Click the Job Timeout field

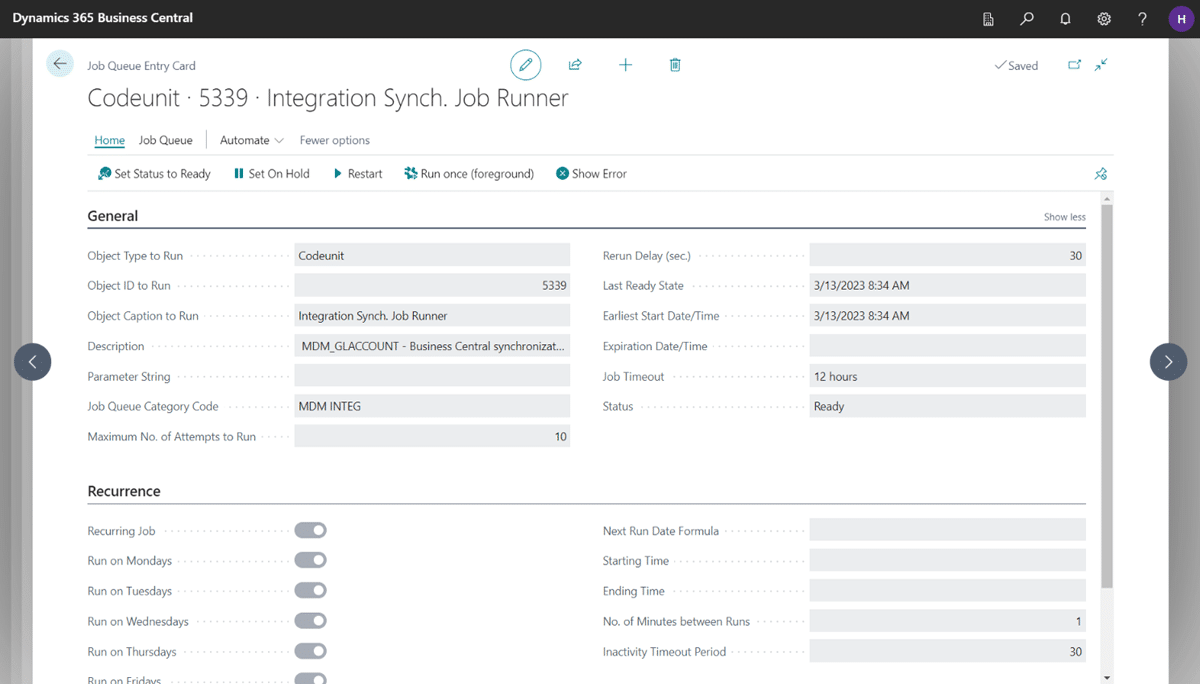coord(947,376)
